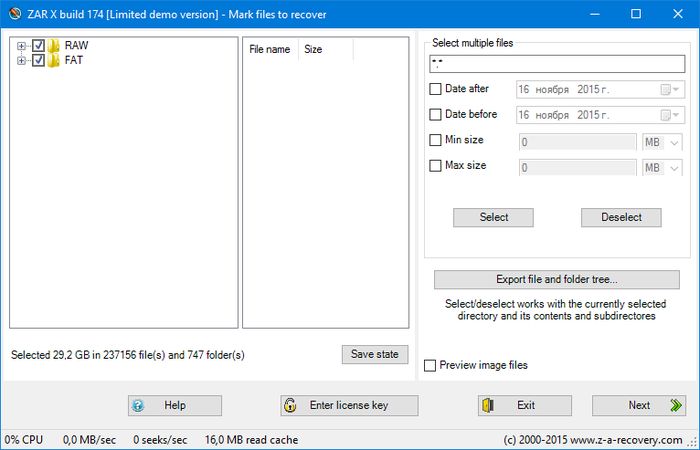Viewport: 700px width, 450px height.
Task: Click the Exit door icon
Action: pos(488,406)
